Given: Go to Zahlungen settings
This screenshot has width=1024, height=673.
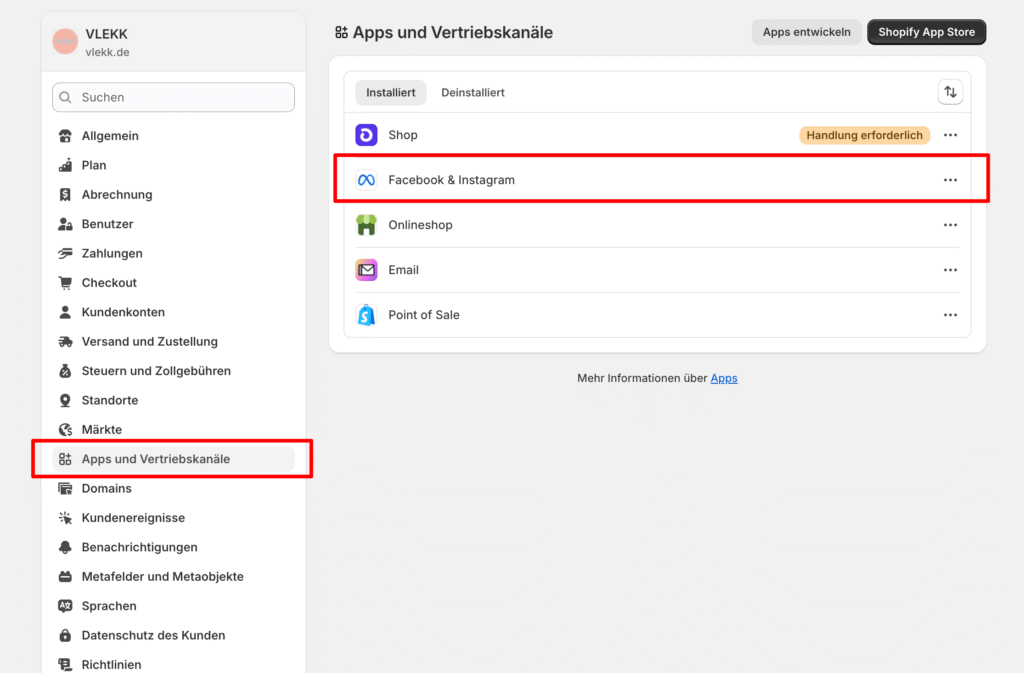Looking at the screenshot, I should point(173,253).
